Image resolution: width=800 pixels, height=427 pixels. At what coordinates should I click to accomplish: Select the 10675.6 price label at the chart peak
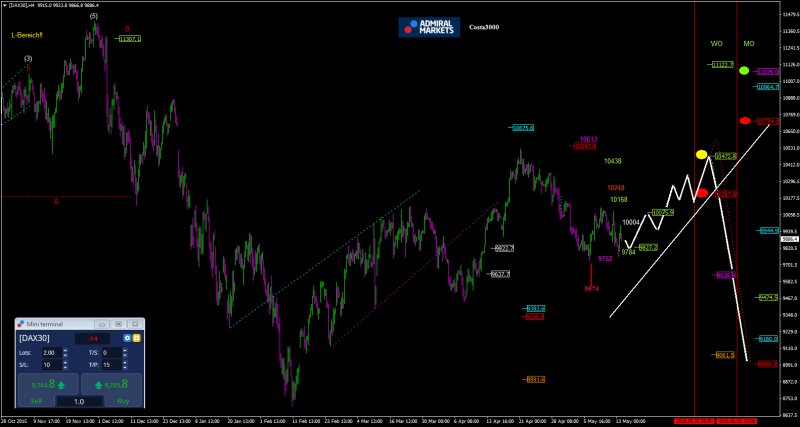coord(522,128)
